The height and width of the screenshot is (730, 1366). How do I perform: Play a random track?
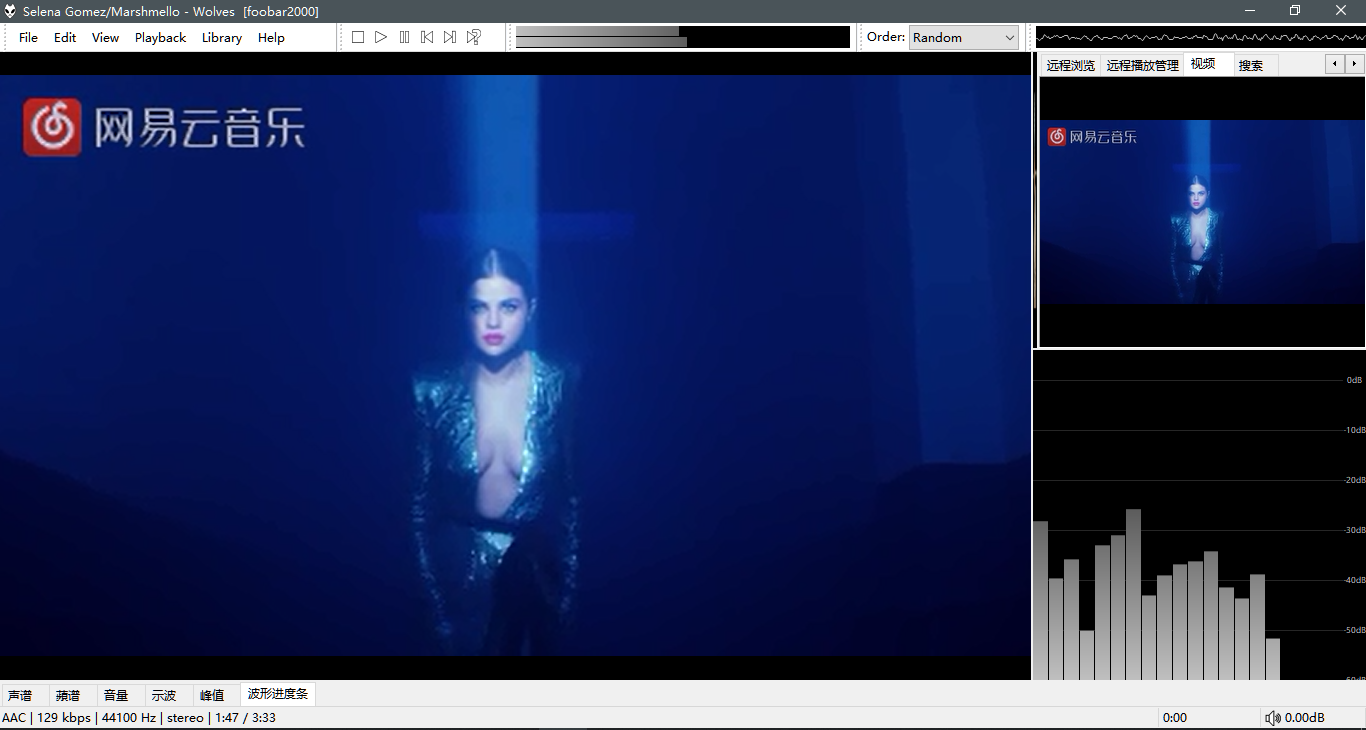474,37
